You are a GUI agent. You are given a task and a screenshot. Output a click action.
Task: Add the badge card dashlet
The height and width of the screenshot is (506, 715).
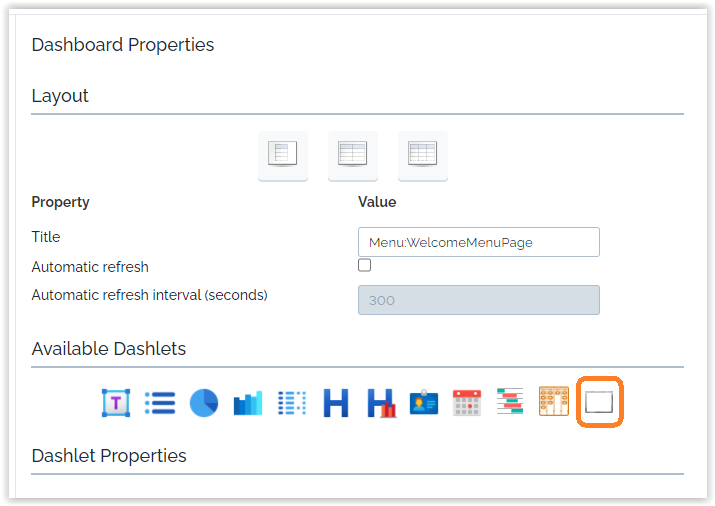tap(424, 403)
